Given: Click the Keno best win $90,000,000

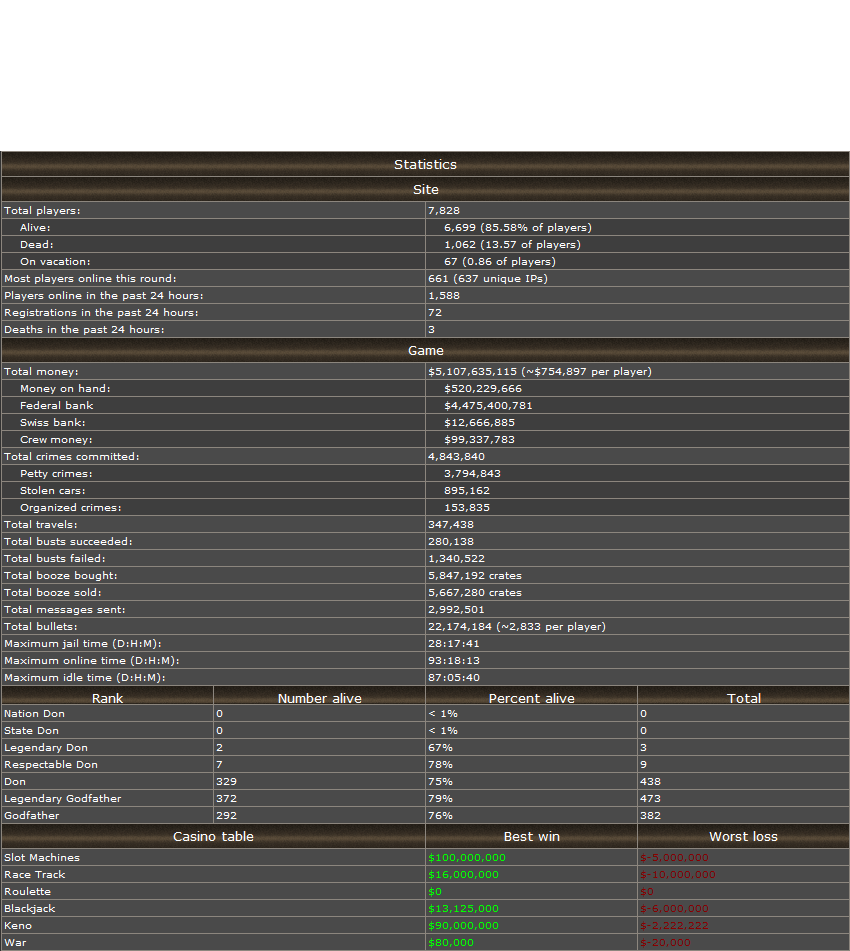Looking at the screenshot, I should (x=464, y=925).
